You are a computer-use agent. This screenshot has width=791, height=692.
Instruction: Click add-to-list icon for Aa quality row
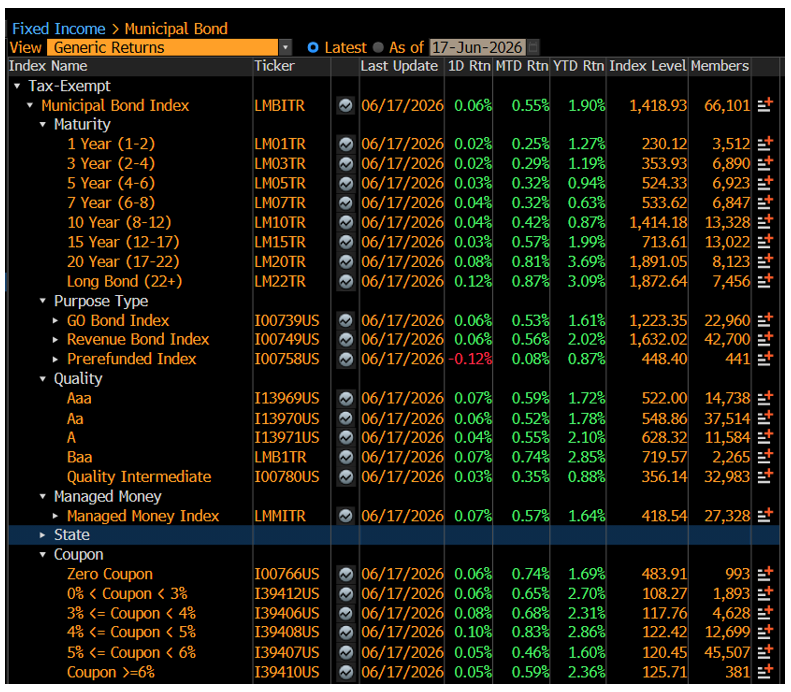click(765, 418)
